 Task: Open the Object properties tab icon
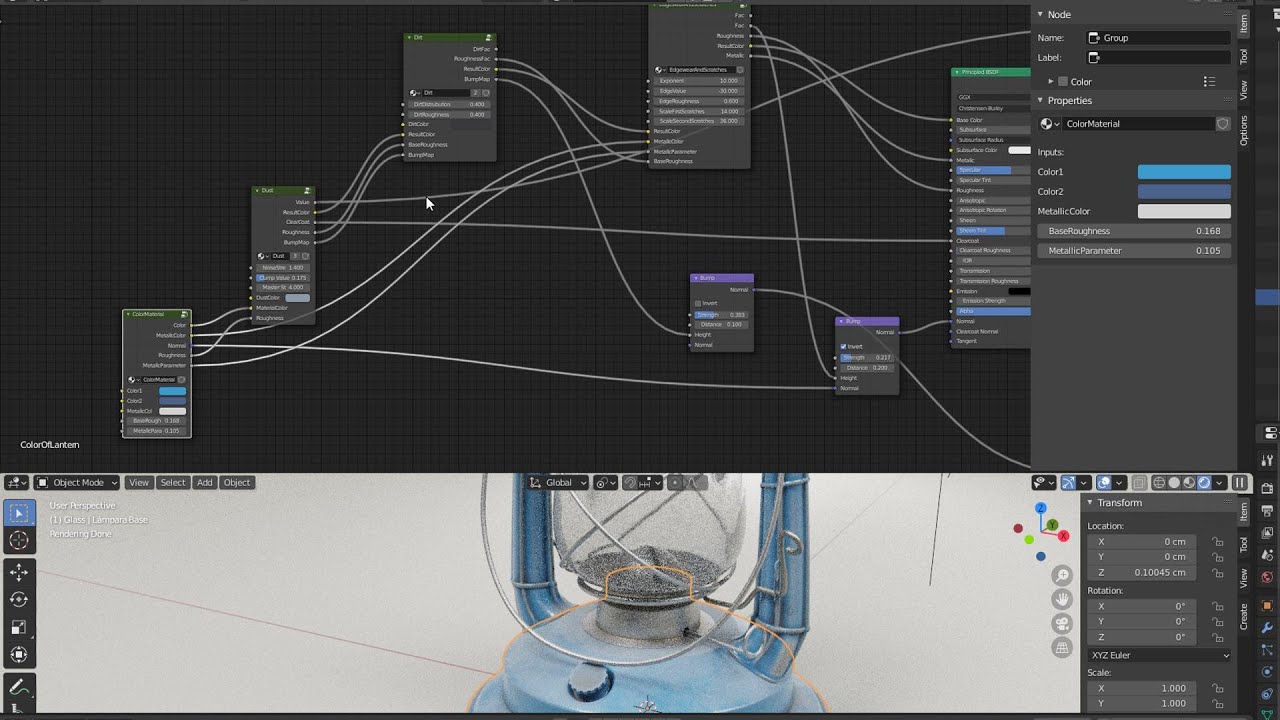(x=1267, y=605)
